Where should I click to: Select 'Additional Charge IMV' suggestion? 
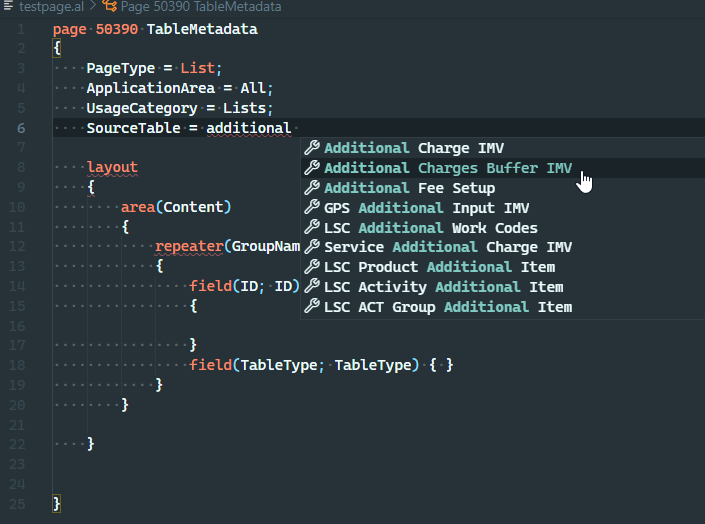[x=503, y=148]
